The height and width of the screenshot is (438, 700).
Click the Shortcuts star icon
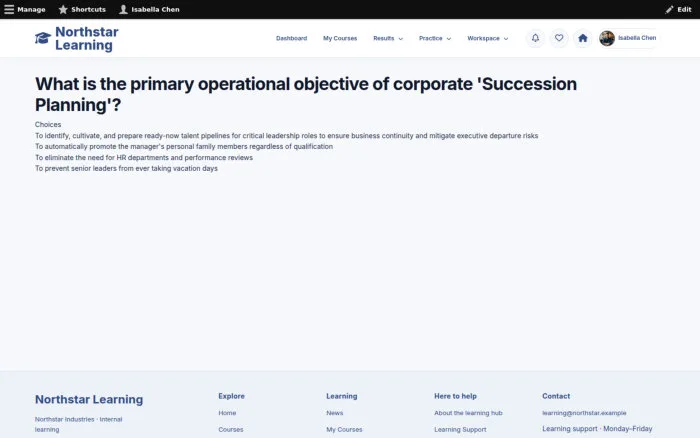tap(63, 9)
